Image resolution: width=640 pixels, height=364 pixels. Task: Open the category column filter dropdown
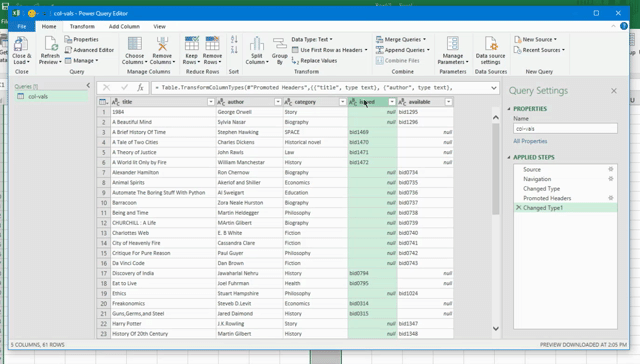point(343,102)
